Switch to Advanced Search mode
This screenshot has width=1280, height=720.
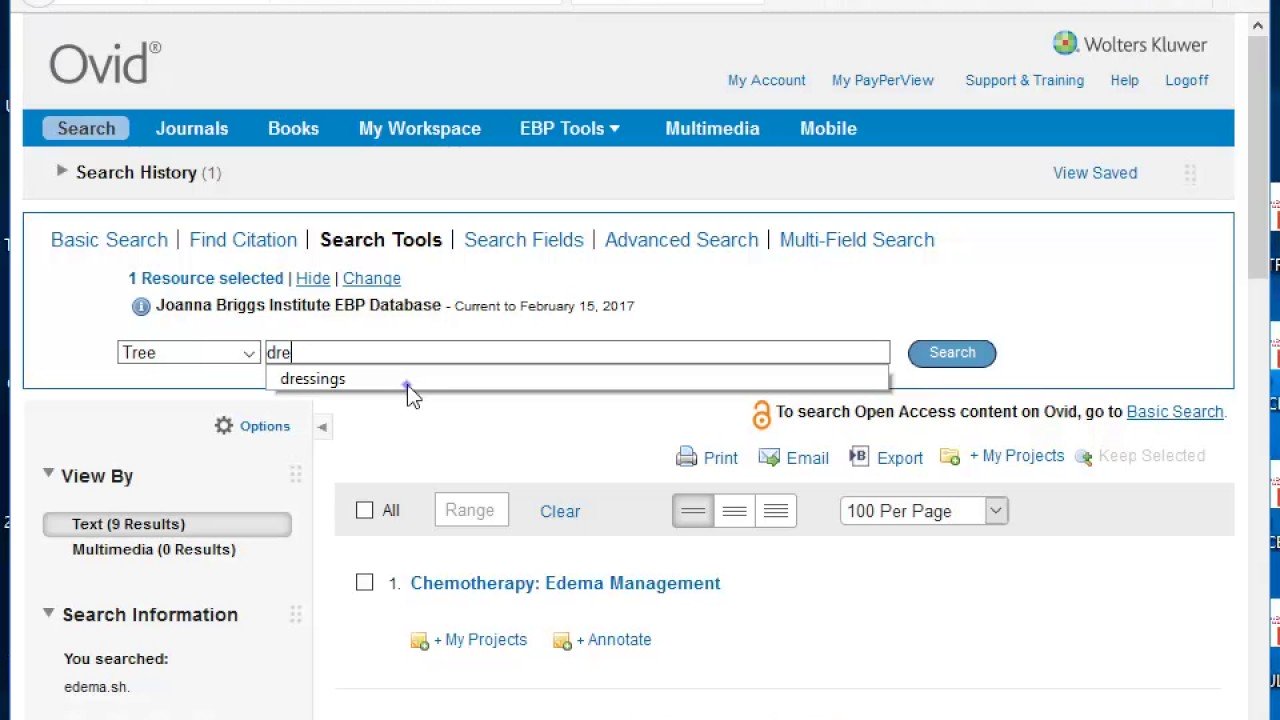point(681,240)
